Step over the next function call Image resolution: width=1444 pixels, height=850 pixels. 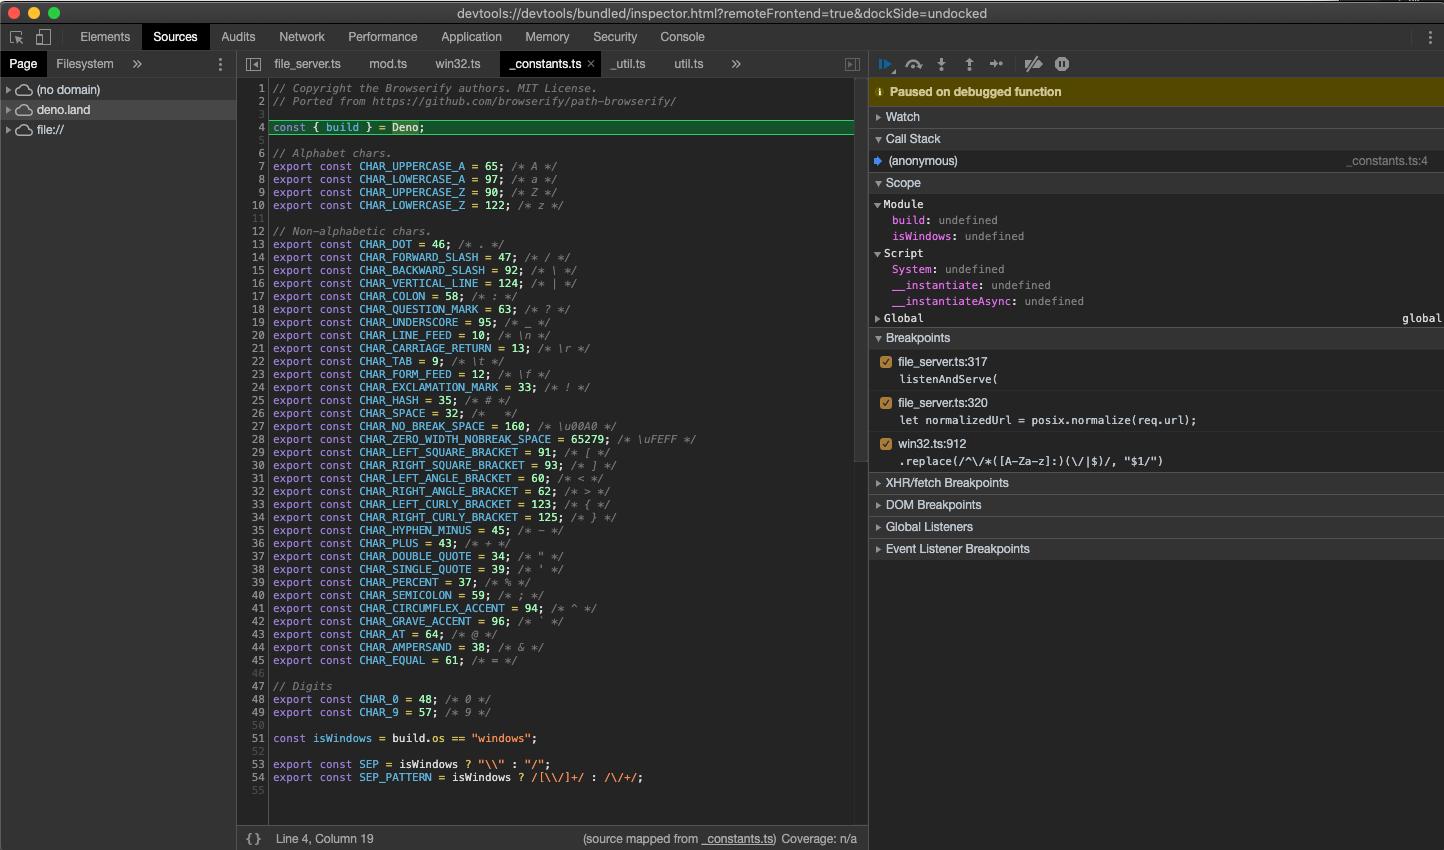point(913,64)
